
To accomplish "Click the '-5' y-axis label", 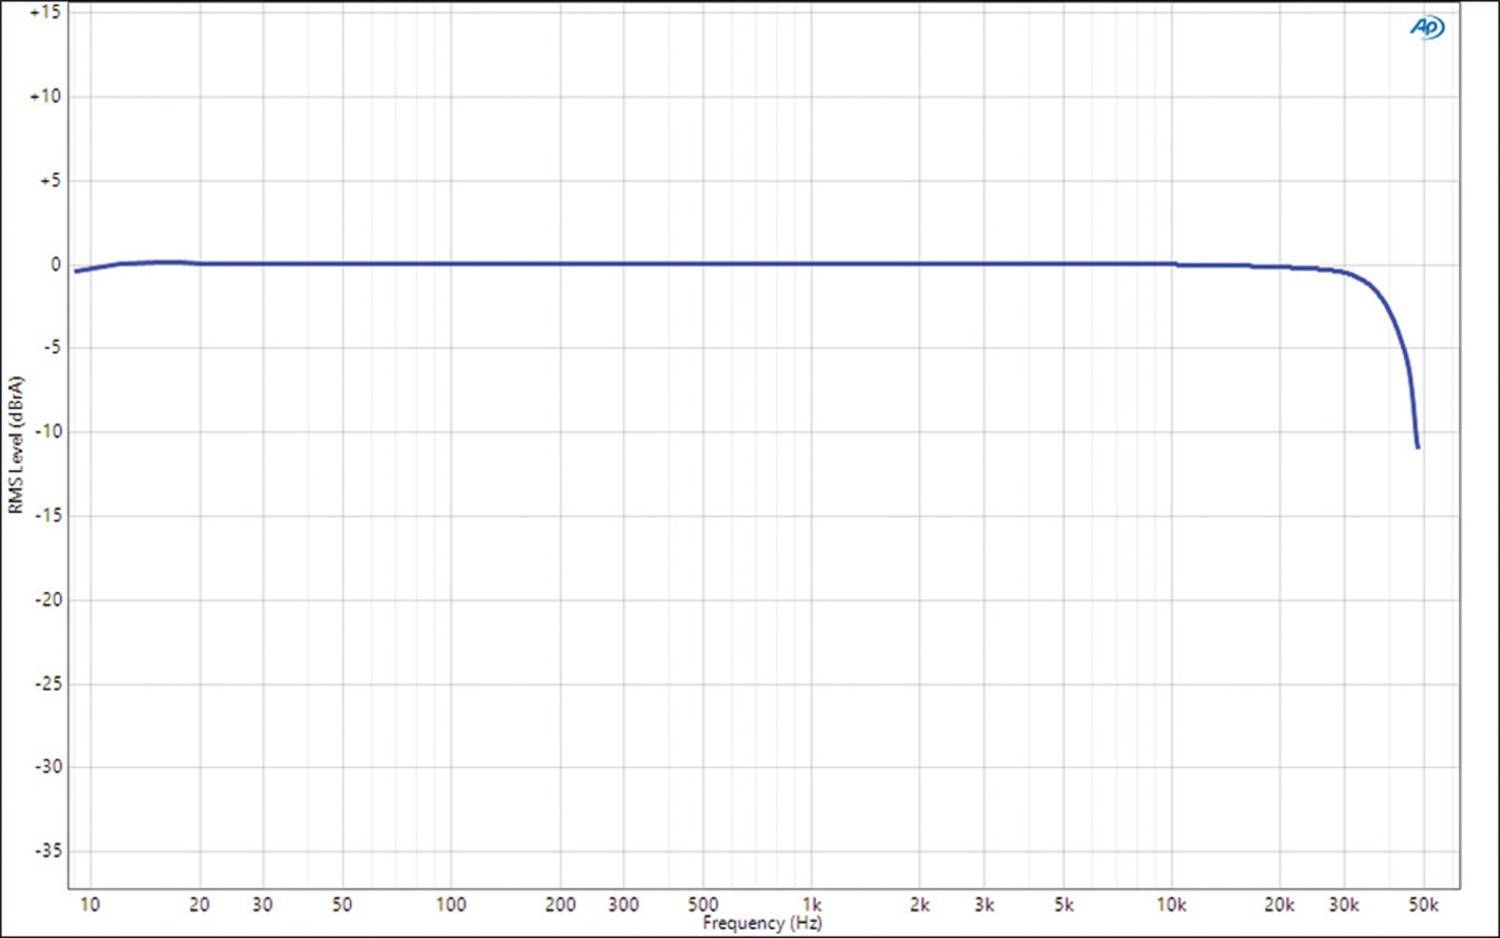I will click(x=50, y=348).
